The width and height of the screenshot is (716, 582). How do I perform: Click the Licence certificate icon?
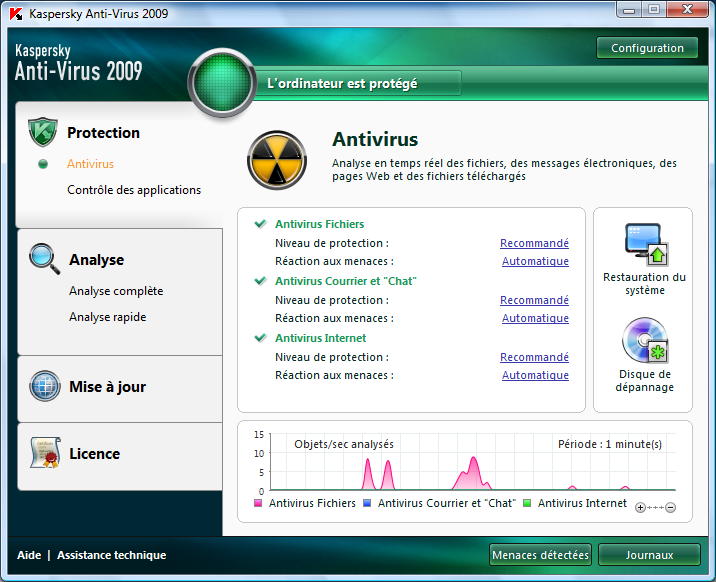[45, 453]
